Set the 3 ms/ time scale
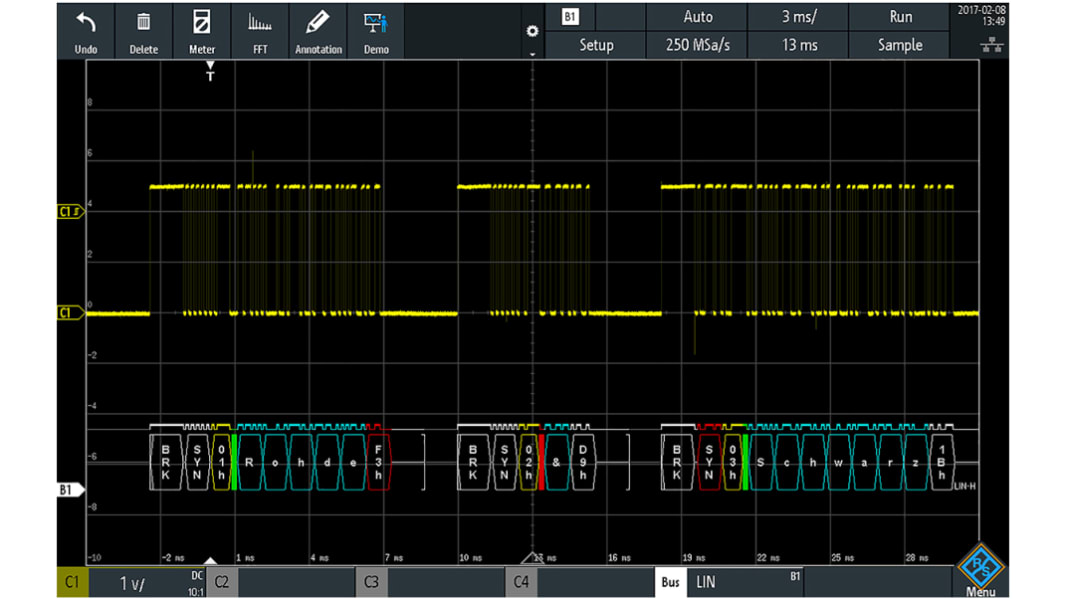 799,16
